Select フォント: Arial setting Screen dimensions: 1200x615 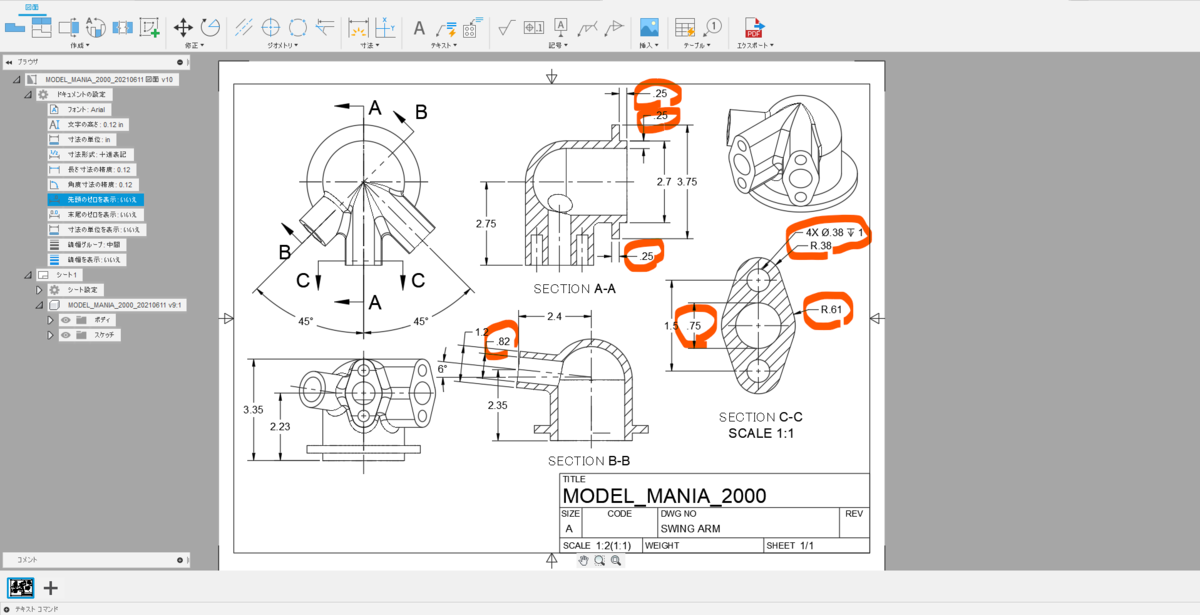[79, 109]
